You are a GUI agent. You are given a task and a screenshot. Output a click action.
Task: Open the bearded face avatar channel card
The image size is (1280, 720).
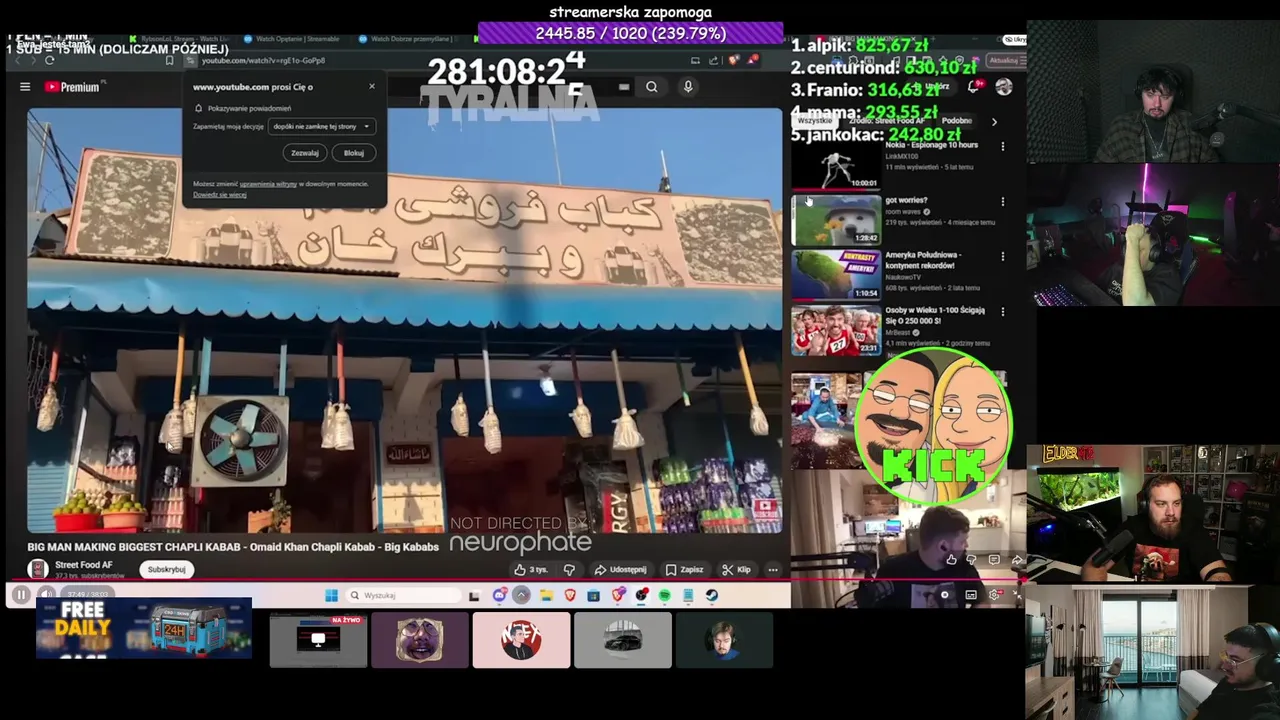point(420,641)
